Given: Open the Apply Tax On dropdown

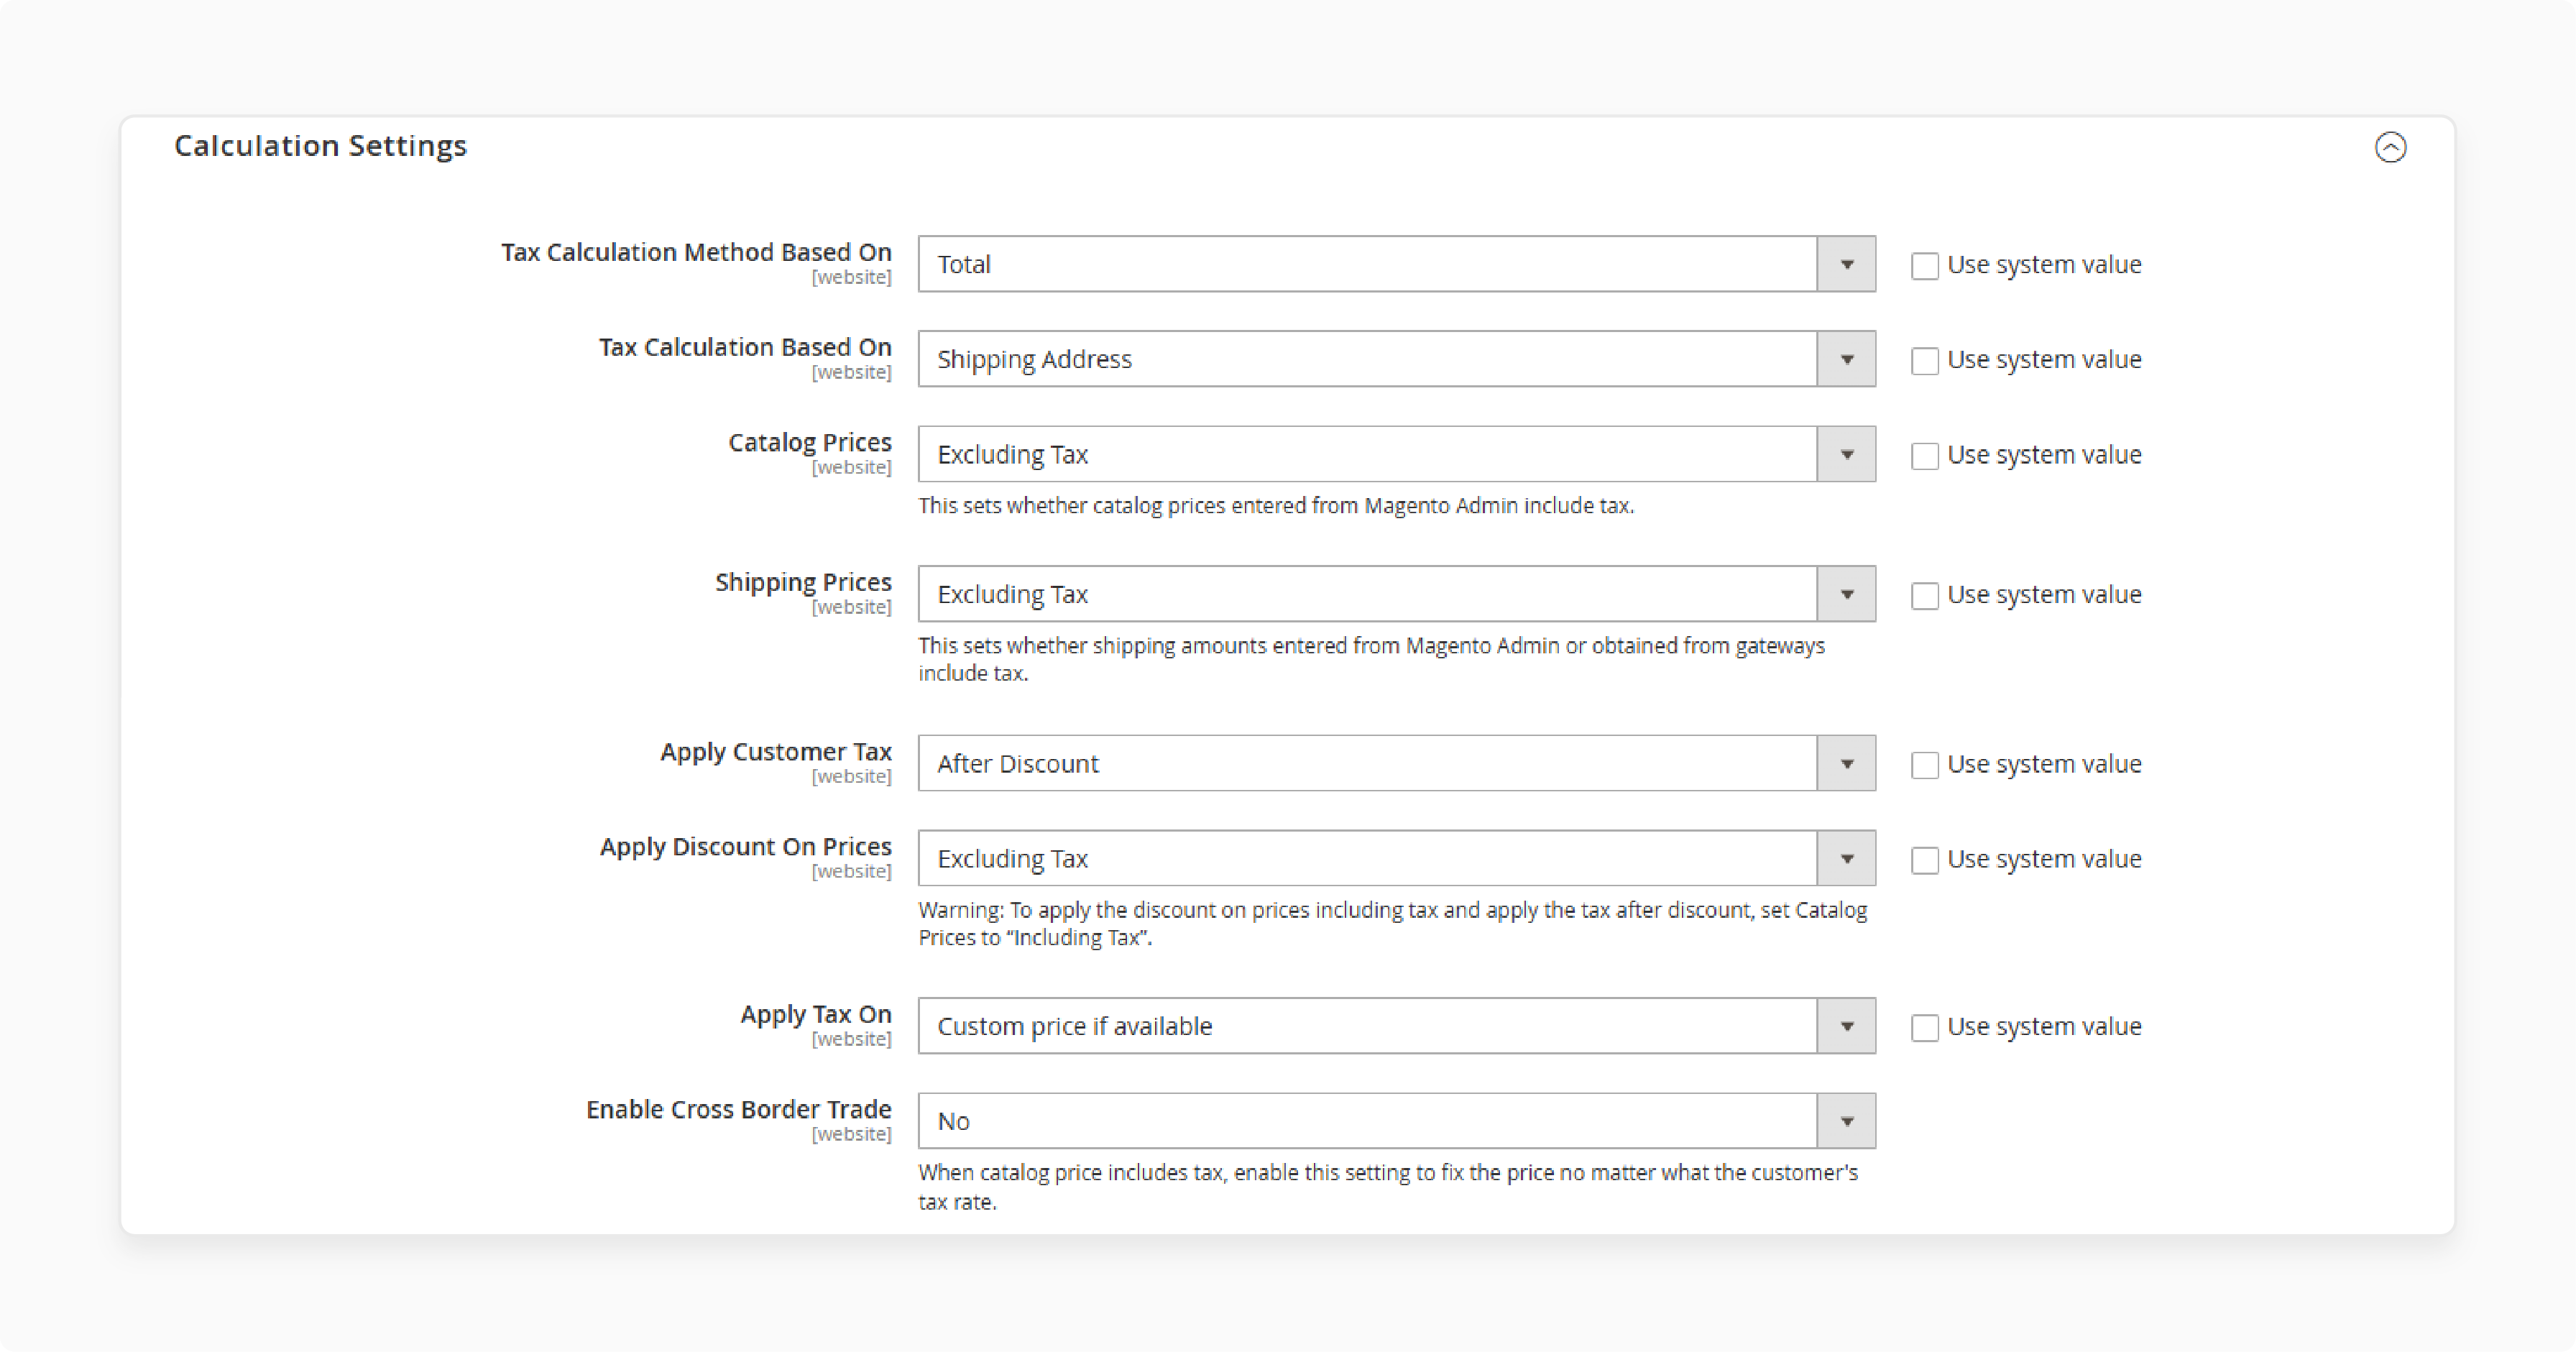Looking at the screenshot, I should click(x=1396, y=1026).
